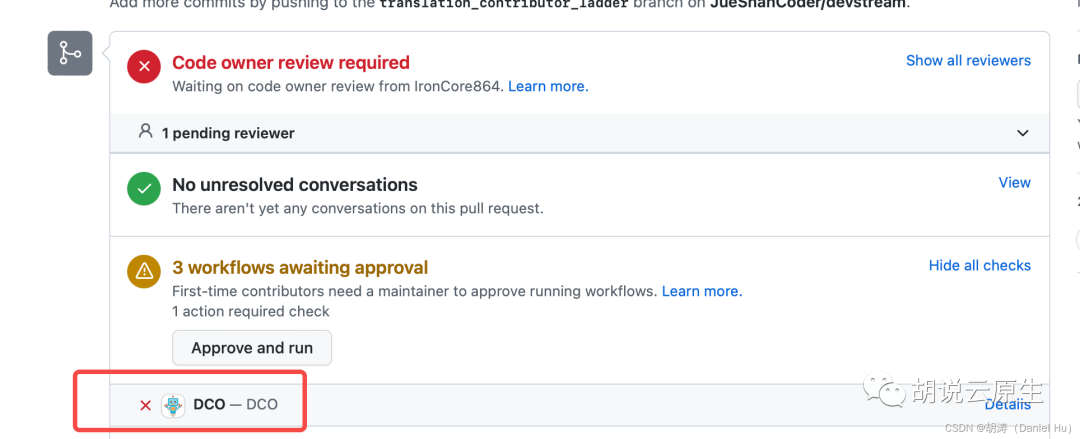The width and height of the screenshot is (1080, 439).
Task: Open the DCO check Details link
Action: tap(1007, 404)
